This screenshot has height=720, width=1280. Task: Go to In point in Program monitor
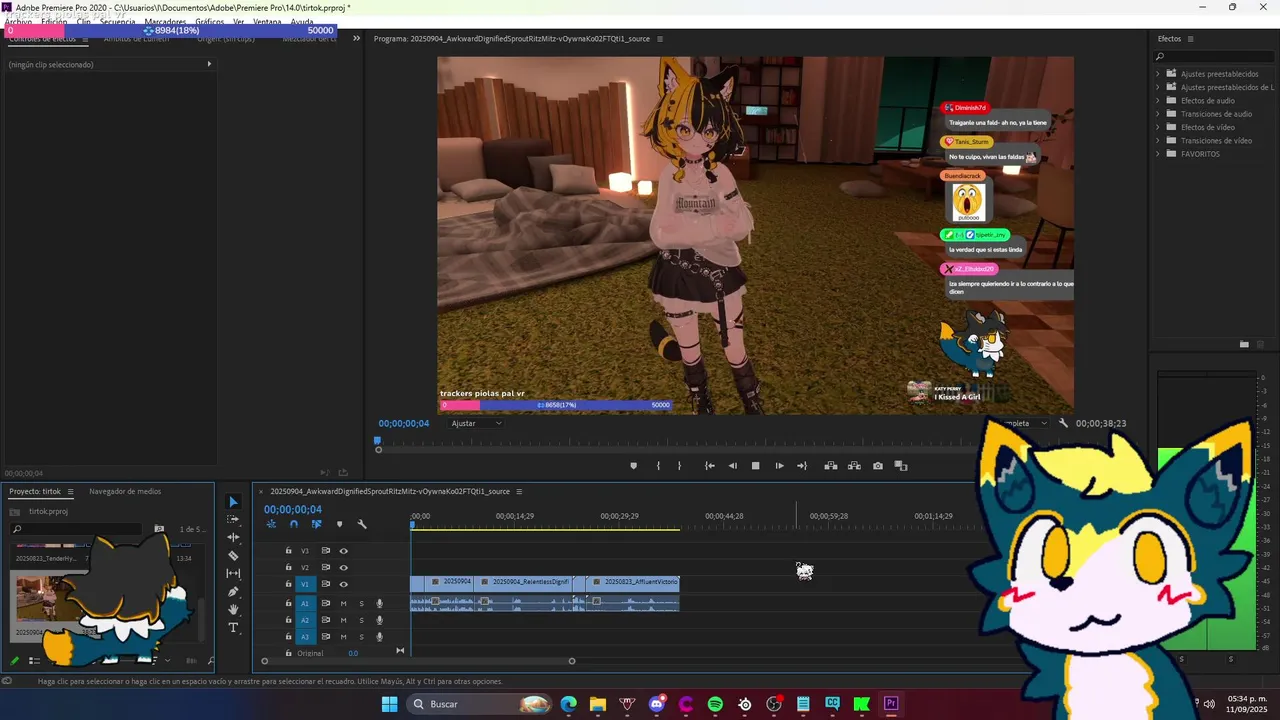(x=709, y=466)
